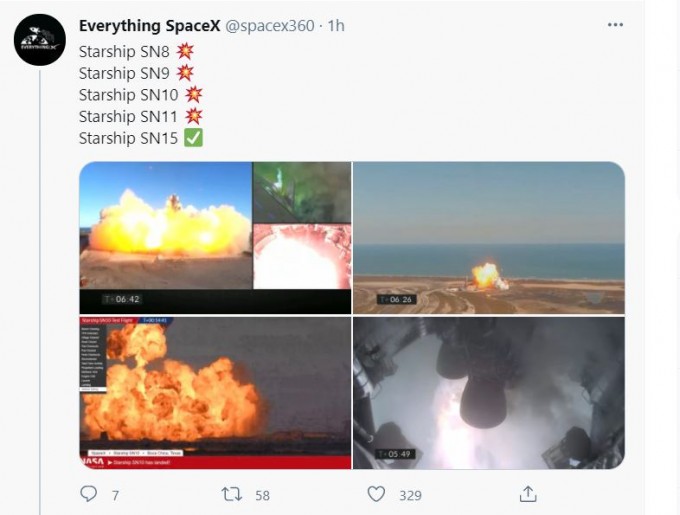Open the top-left explosion image at T+06:42
Screen dimensions: 680x515
215,237
